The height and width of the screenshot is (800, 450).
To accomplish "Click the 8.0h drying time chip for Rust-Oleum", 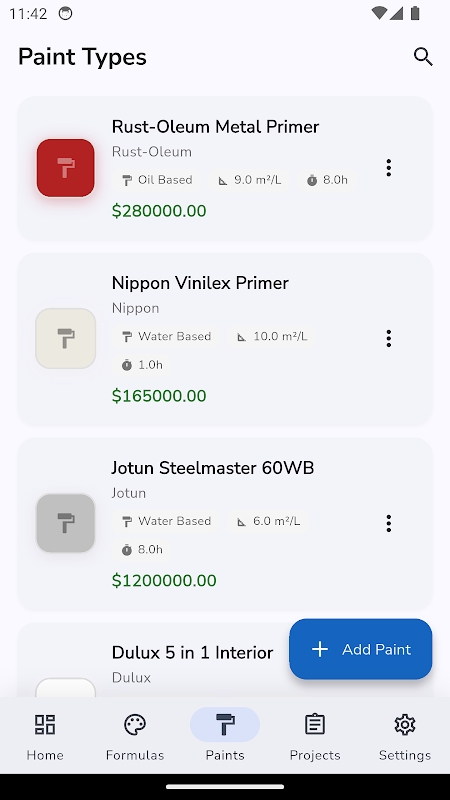I will (x=327, y=180).
